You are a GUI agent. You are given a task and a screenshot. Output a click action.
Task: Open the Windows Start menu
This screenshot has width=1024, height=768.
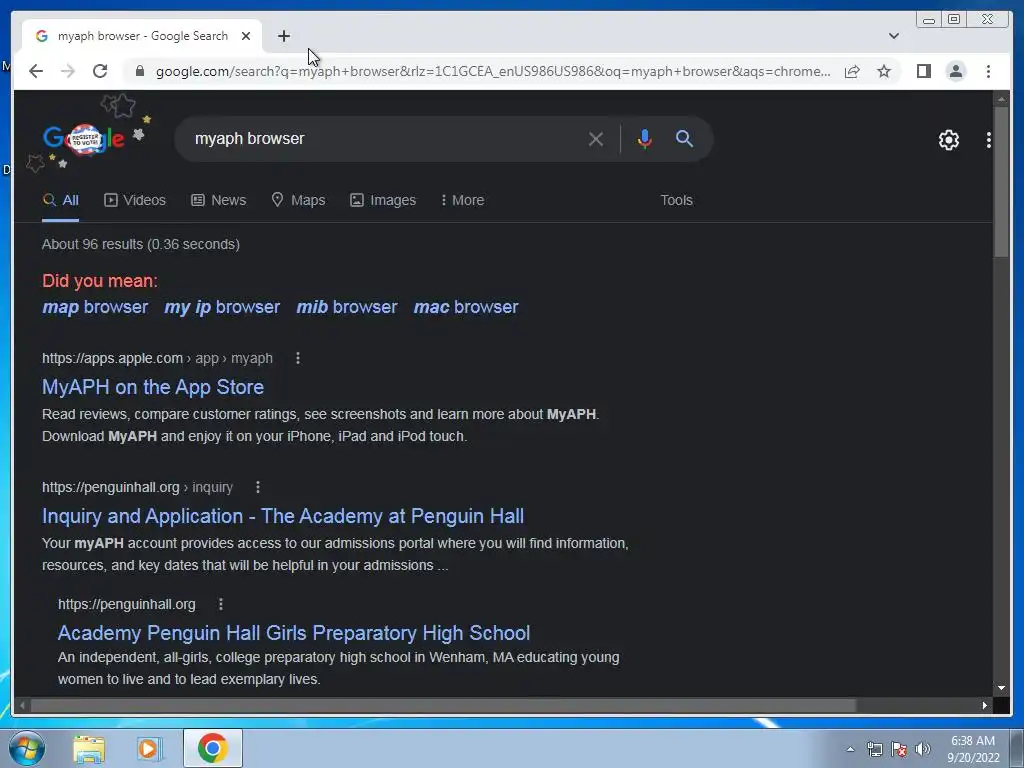coord(27,748)
